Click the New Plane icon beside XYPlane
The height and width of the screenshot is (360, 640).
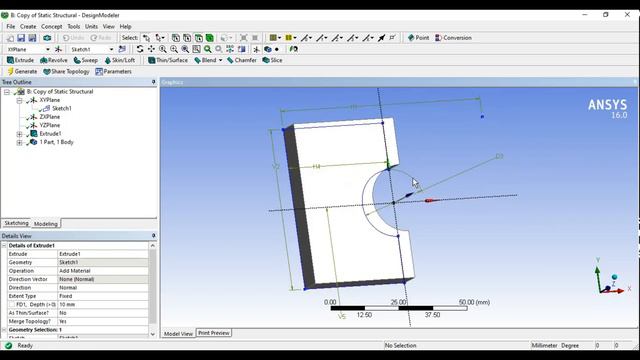click(x=58, y=49)
